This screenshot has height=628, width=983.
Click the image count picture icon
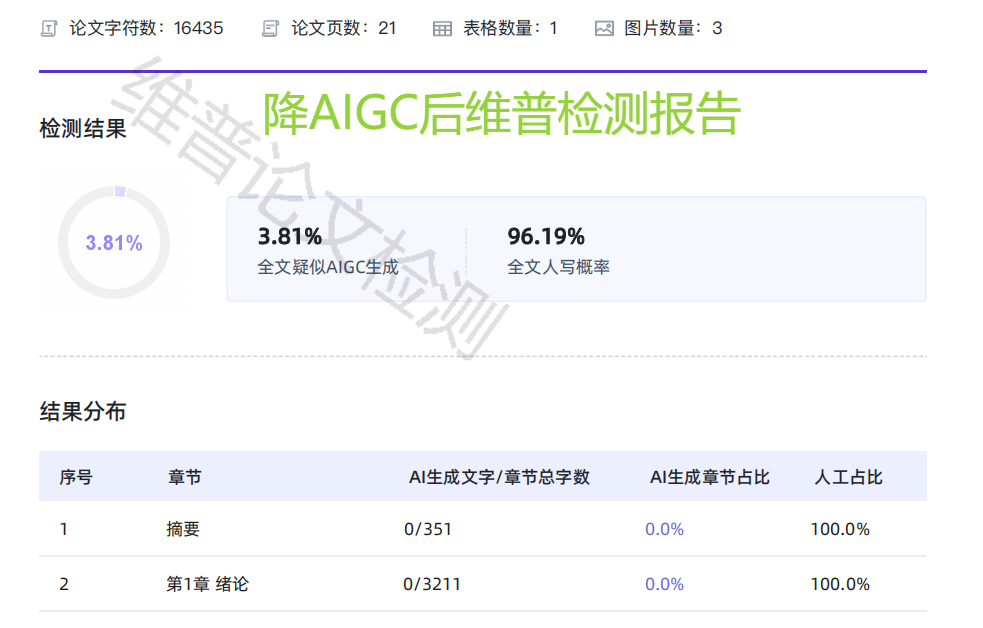604,29
